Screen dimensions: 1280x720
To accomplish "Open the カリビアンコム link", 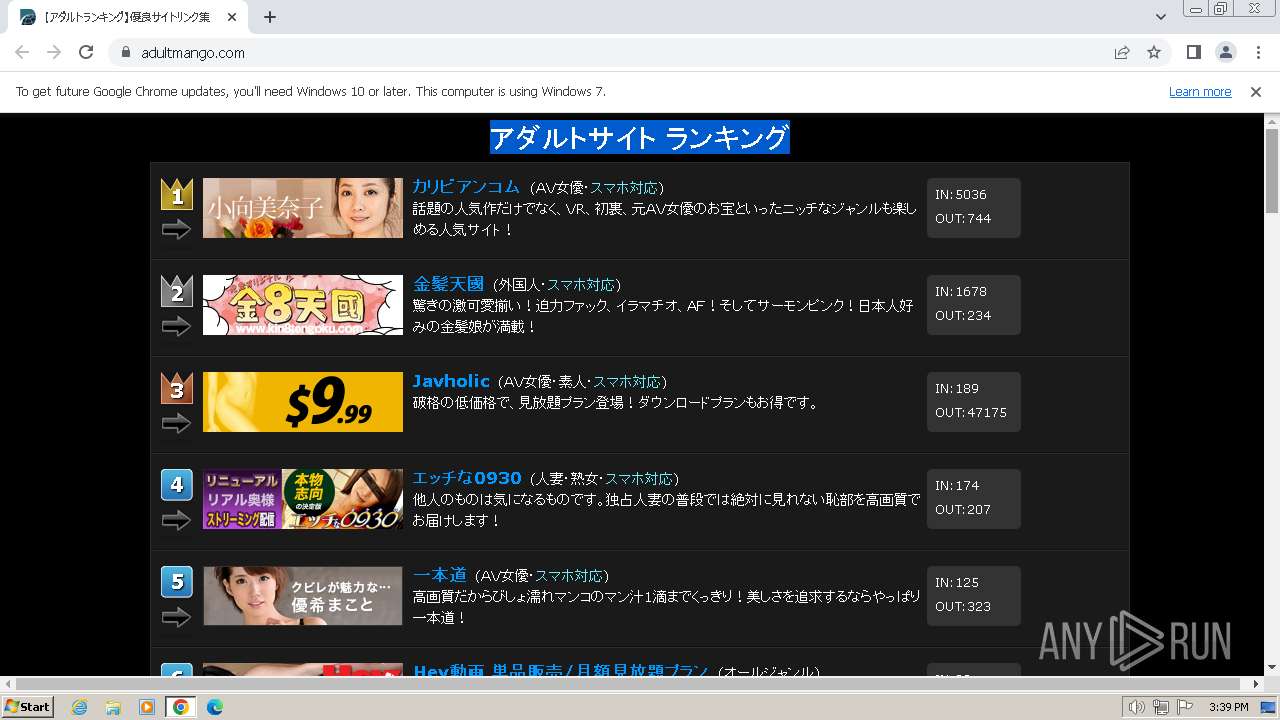I will pos(466,187).
